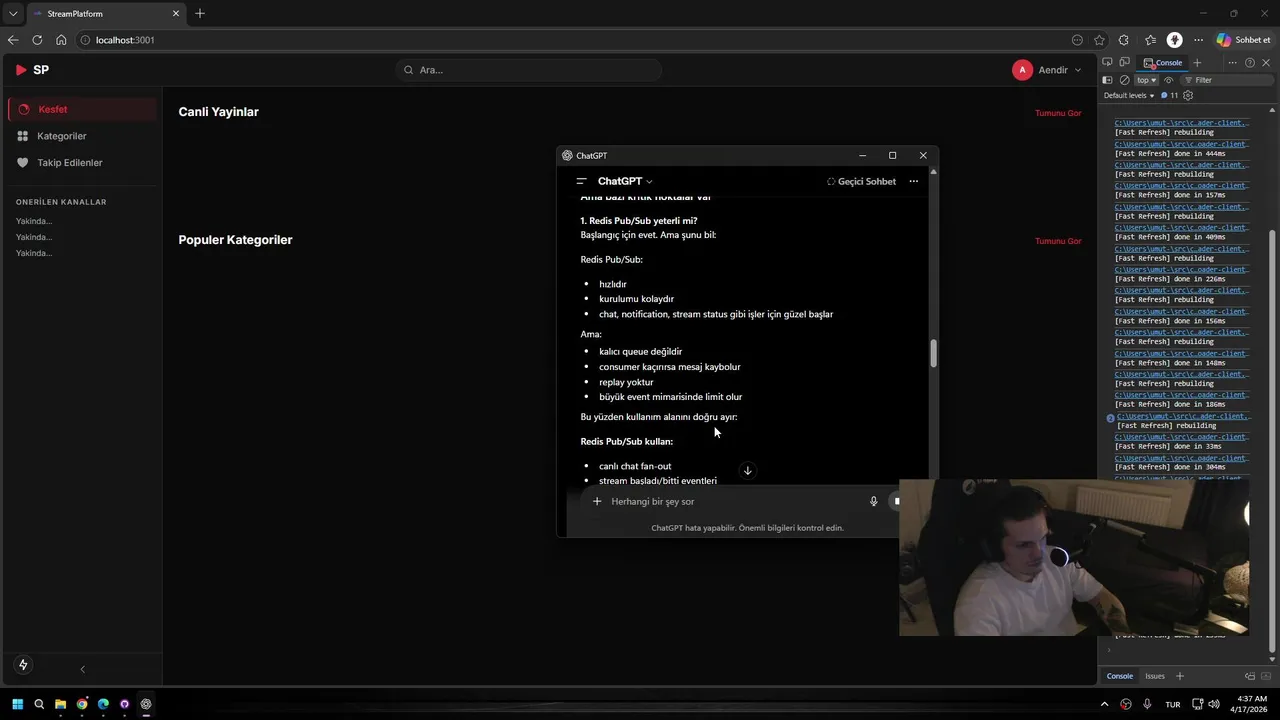Click the 11 issues counter badge
This screenshot has width=1280, height=720.
click(x=1169, y=96)
